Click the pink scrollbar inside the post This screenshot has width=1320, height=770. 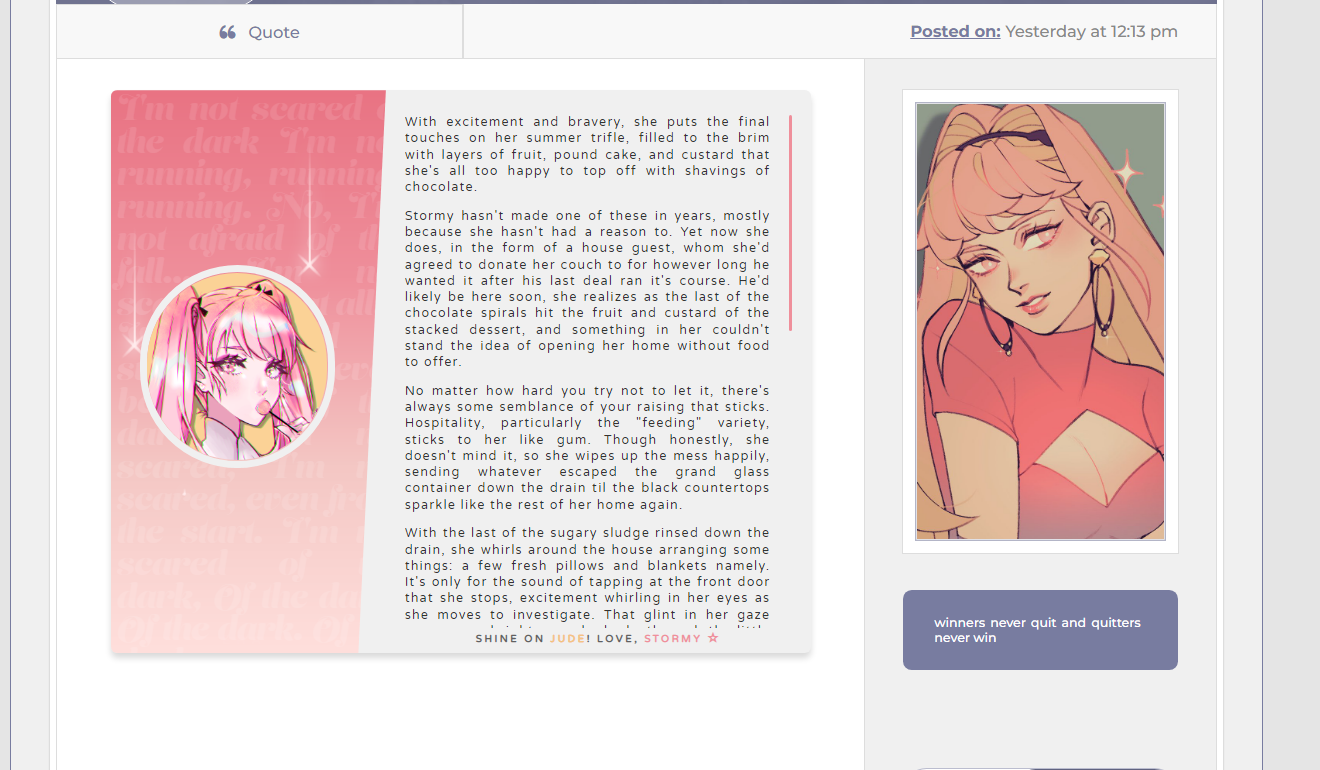pos(790,223)
